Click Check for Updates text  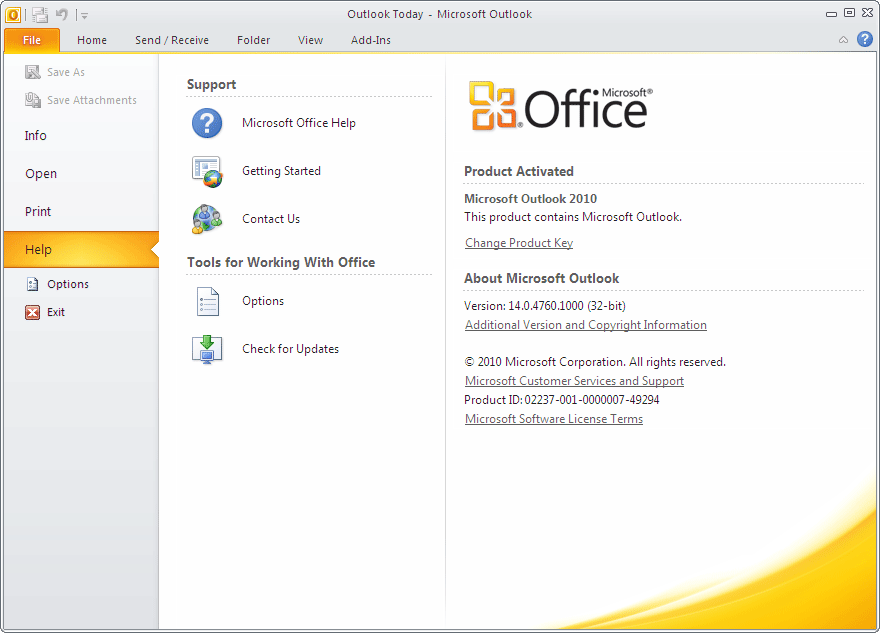(x=290, y=349)
